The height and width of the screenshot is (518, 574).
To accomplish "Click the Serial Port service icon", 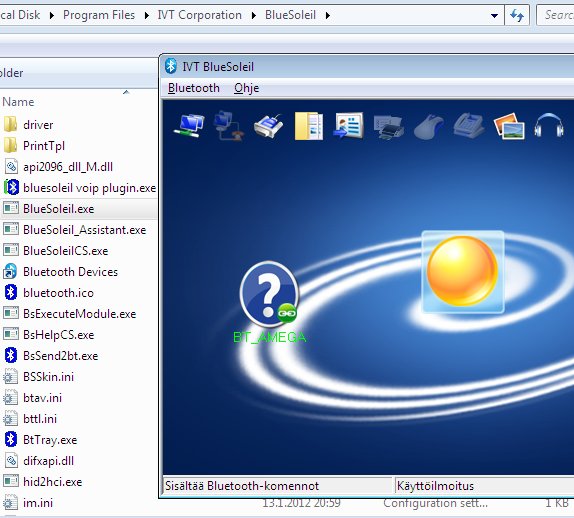I will tap(269, 126).
